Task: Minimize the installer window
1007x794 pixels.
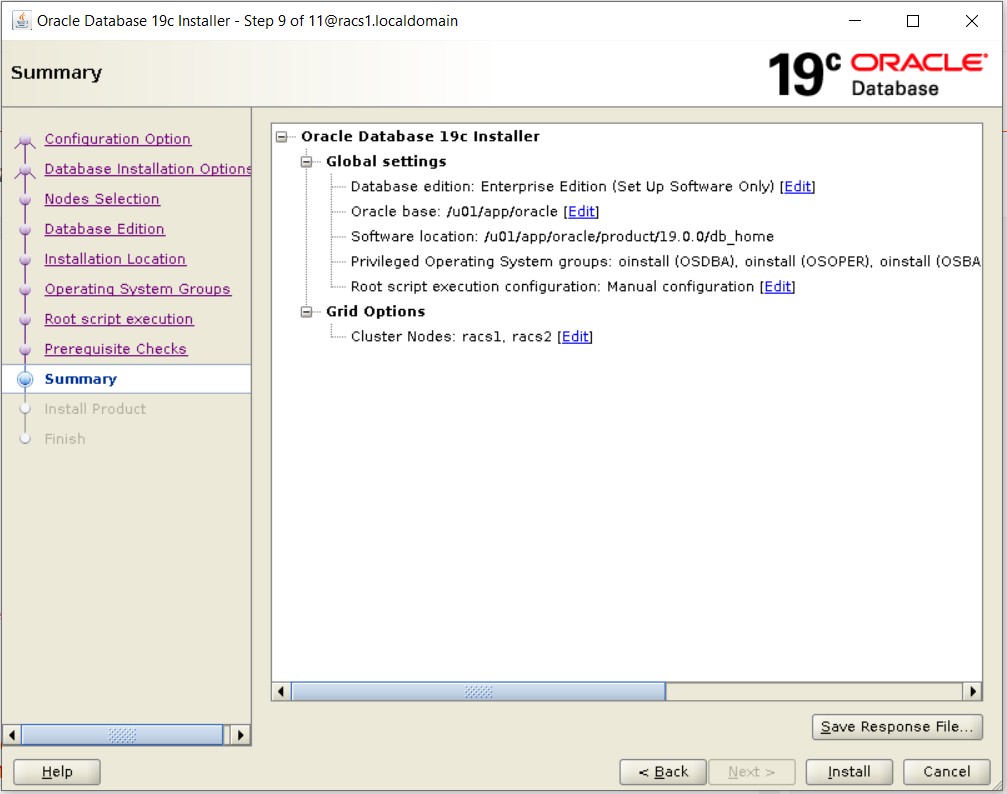Action: pyautogui.click(x=855, y=21)
